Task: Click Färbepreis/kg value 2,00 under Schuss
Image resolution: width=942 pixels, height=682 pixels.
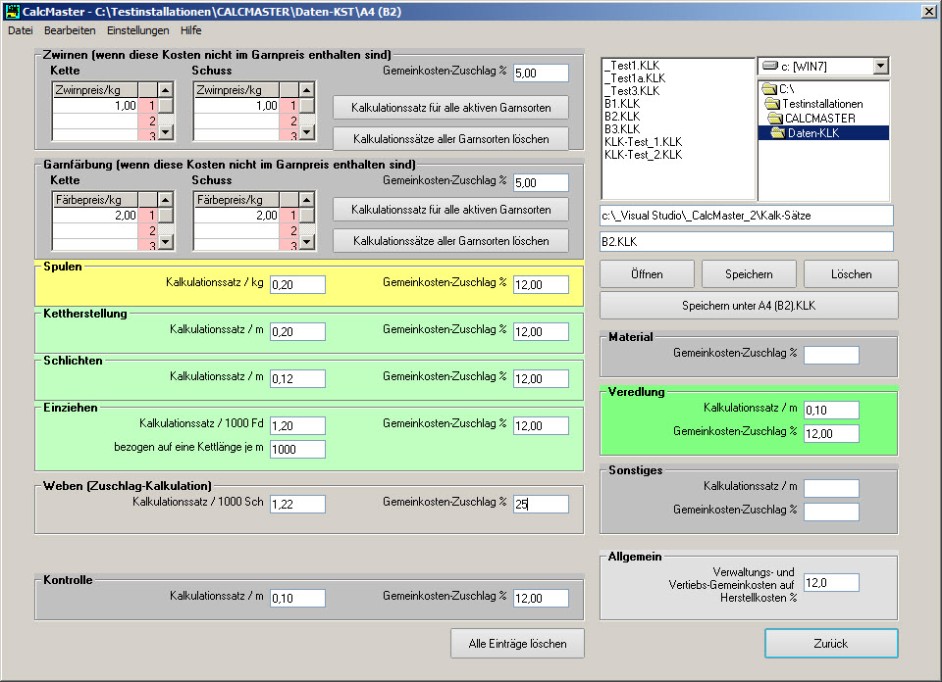Action: (x=237, y=215)
